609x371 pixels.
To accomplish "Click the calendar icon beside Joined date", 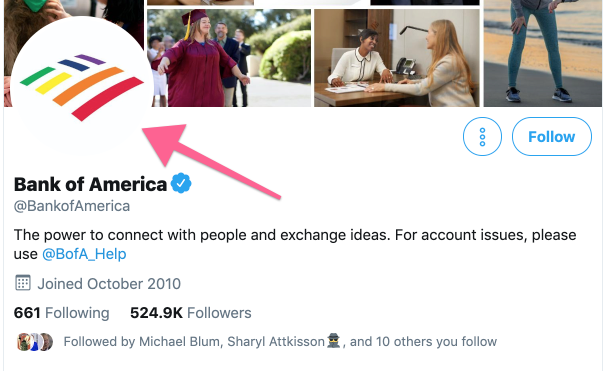I will [23, 283].
